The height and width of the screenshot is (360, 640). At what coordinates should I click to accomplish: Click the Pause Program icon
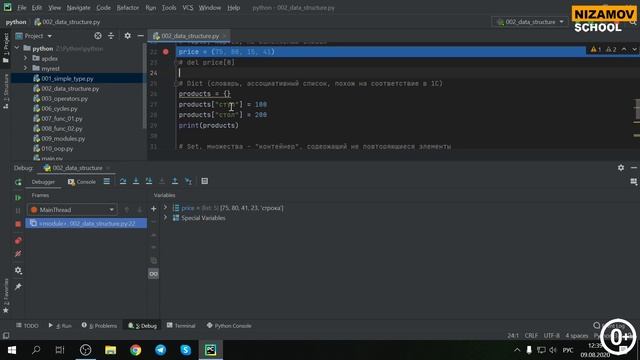point(18,211)
